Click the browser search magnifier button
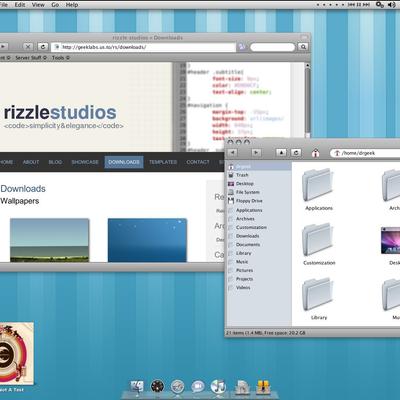 [303, 47]
